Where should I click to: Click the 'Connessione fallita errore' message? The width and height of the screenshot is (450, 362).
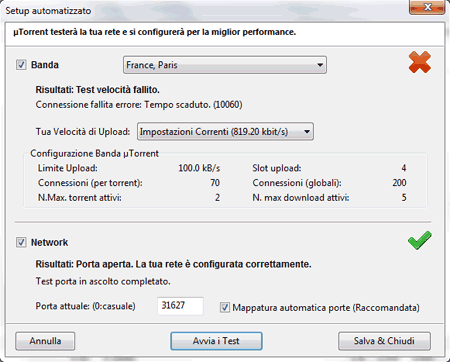(x=139, y=105)
